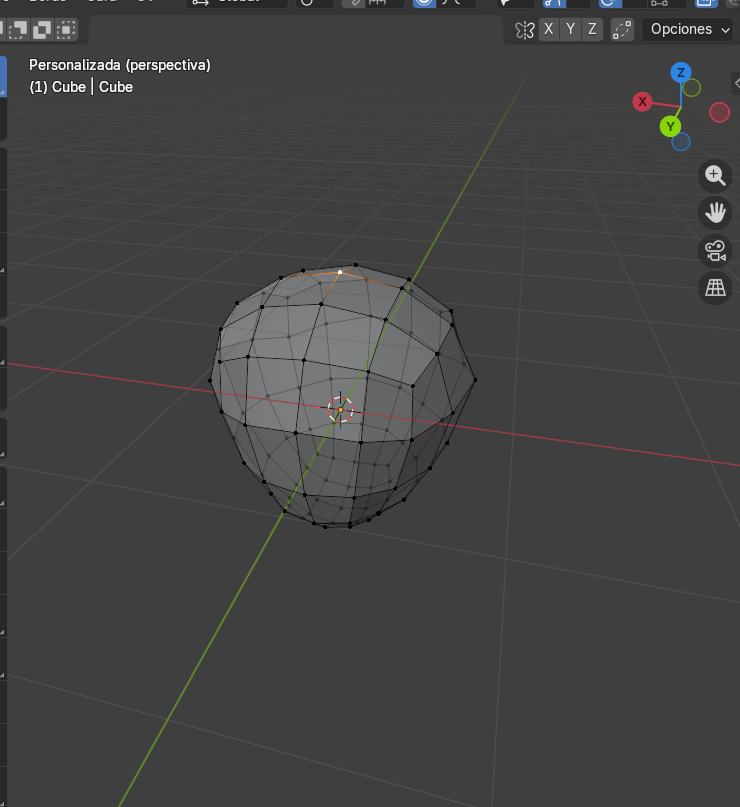Switch to camera view using camera icon
The width and height of the screenshot is (740, 807).
[x=715, y=250]
